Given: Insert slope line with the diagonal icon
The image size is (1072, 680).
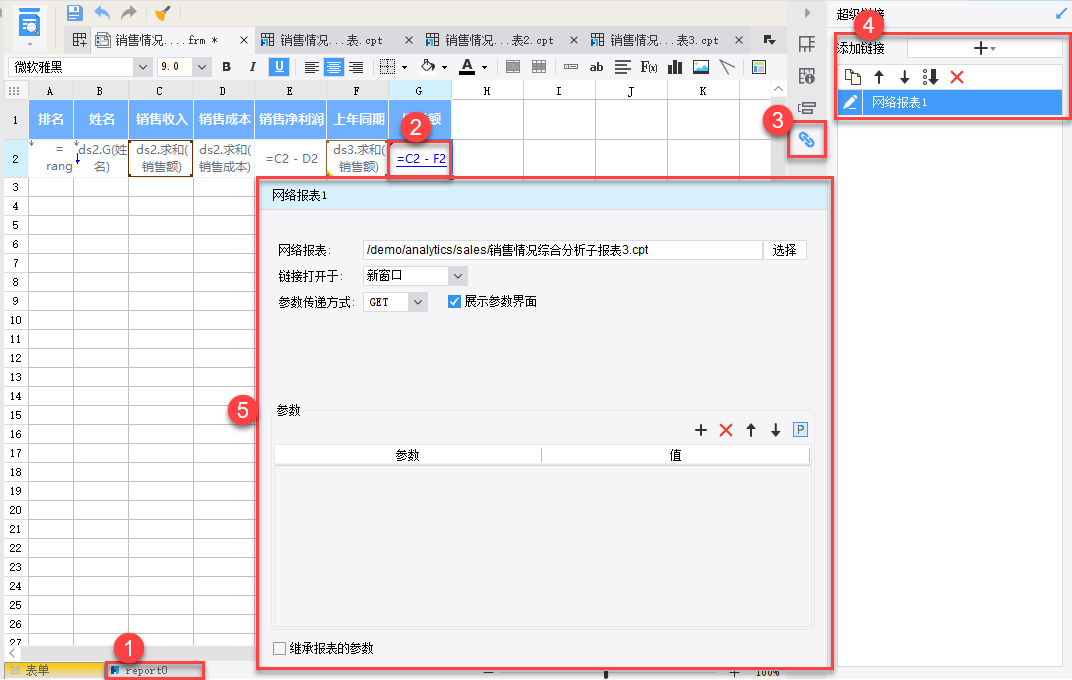Looking at the screenshot, I should click(727, 67).
